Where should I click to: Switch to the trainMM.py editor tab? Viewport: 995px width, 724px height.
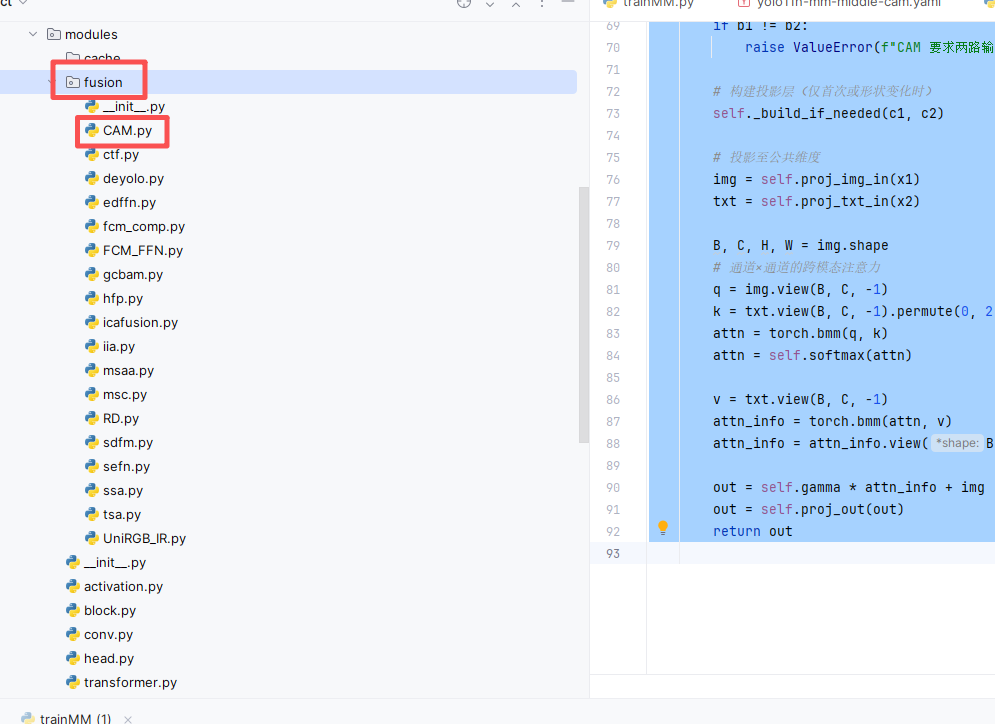coord(649,4)
